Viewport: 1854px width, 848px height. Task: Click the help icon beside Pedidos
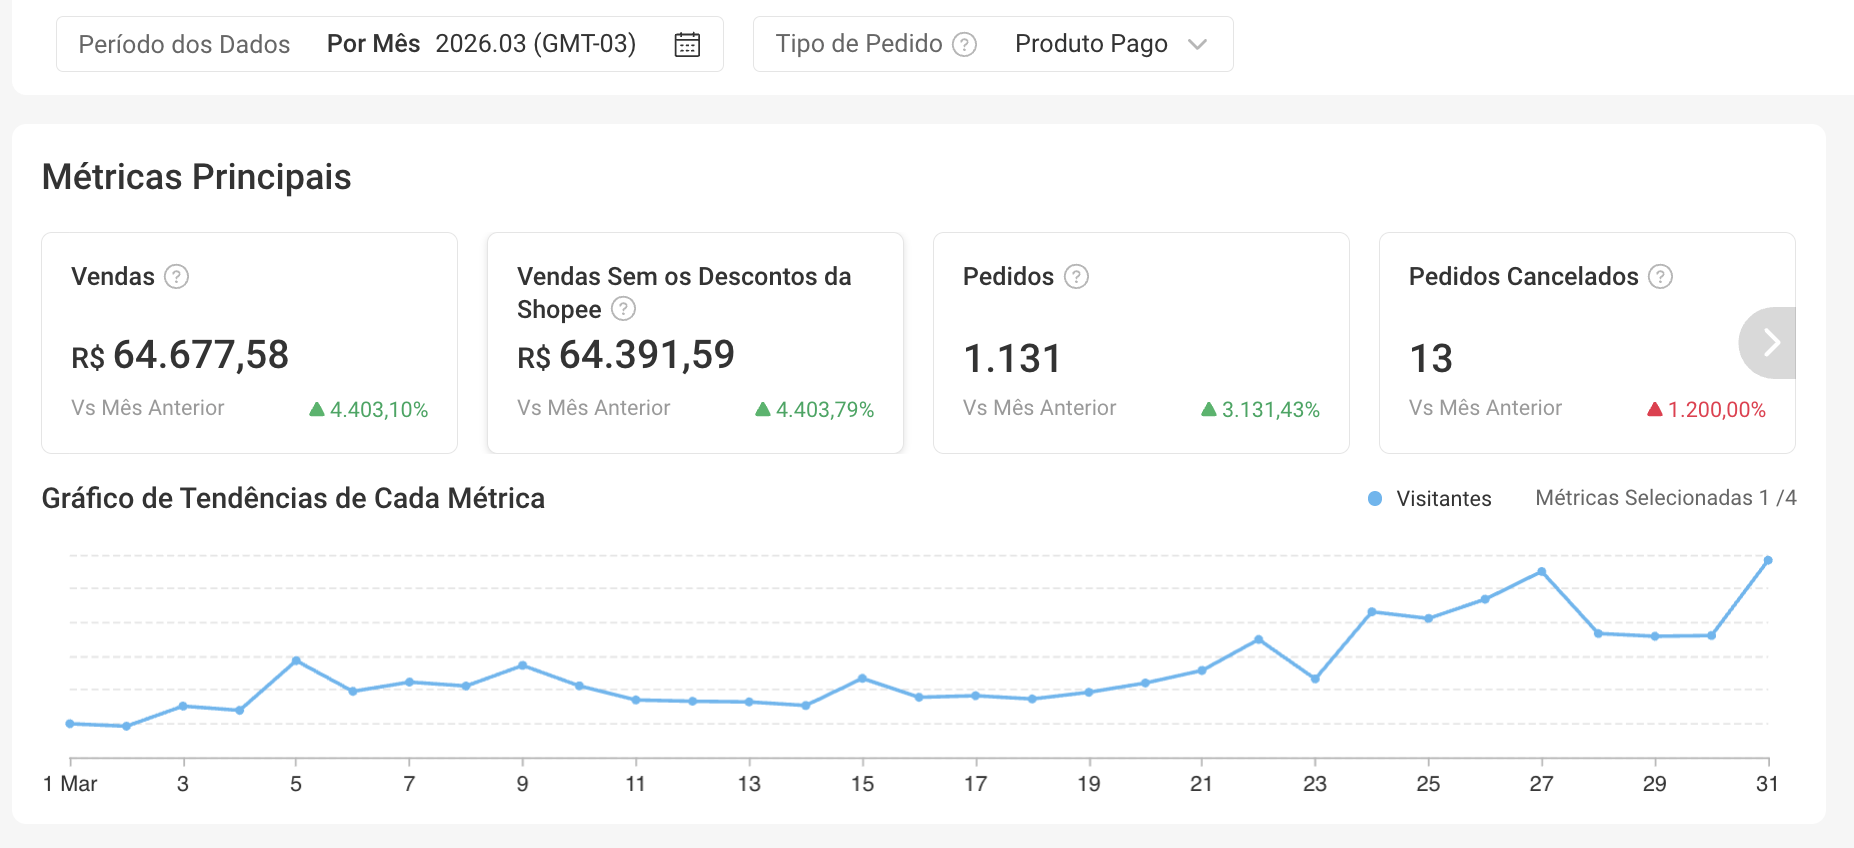pyautogui.click(x=1076, y=276)
